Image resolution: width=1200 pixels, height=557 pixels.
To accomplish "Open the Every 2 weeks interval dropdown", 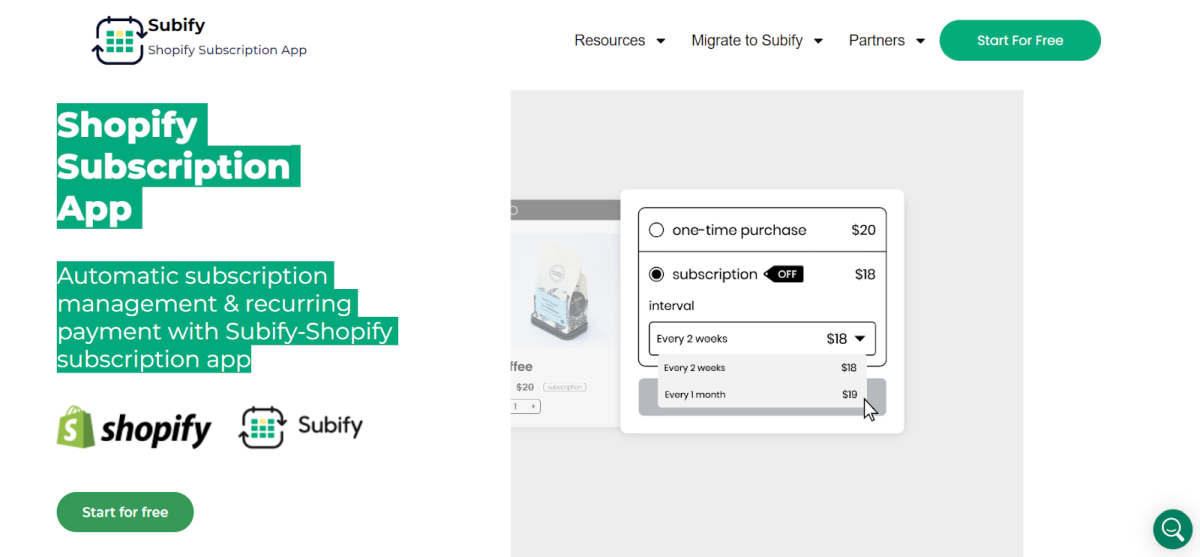I will [762, 339].
